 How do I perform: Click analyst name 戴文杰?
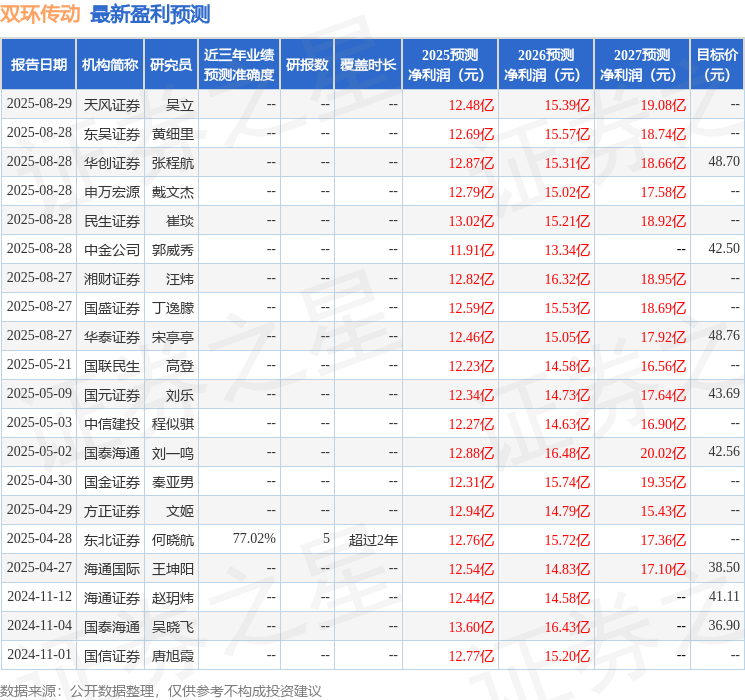[x=172, y=192]
